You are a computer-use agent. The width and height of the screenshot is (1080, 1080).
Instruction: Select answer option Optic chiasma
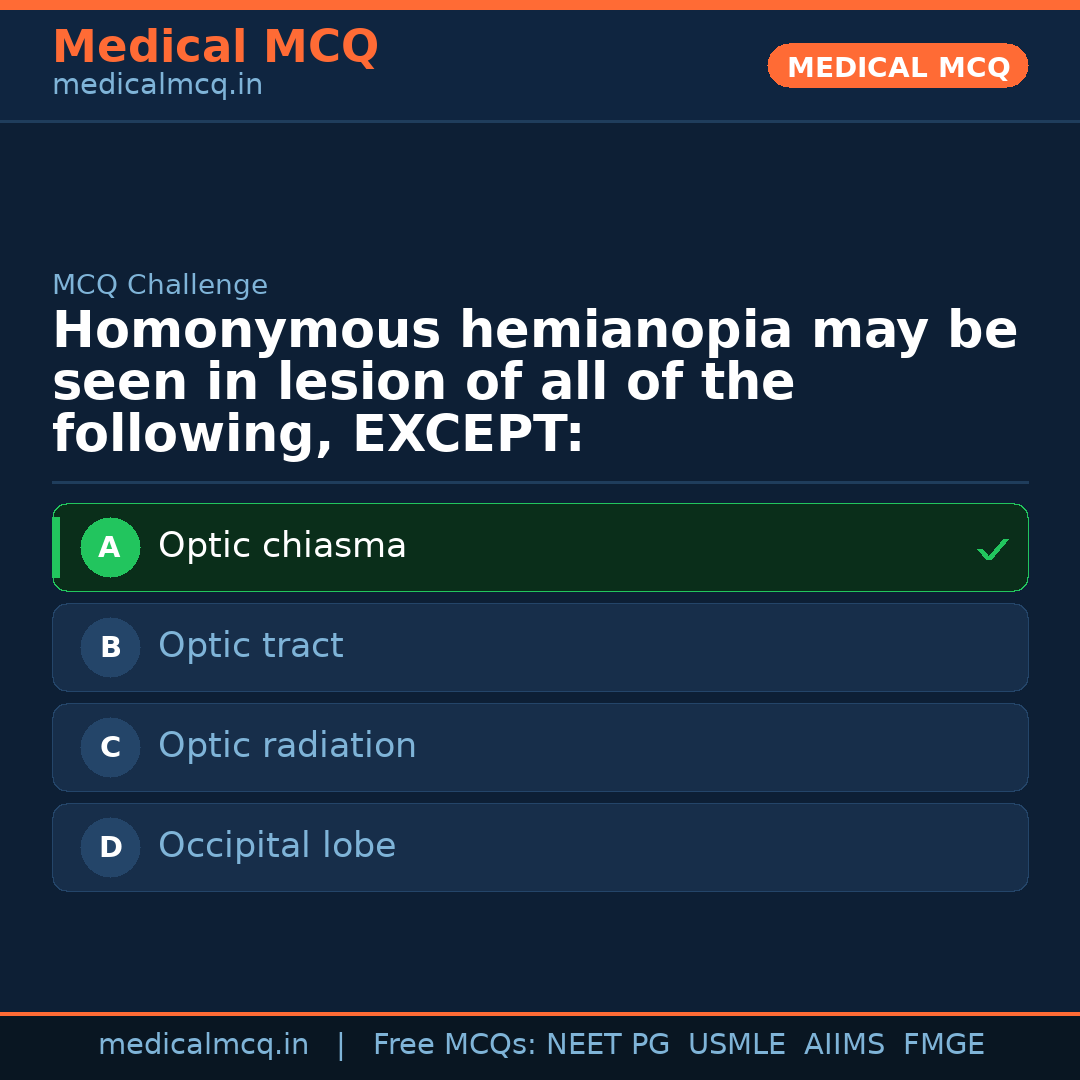[x=540, y=547]
